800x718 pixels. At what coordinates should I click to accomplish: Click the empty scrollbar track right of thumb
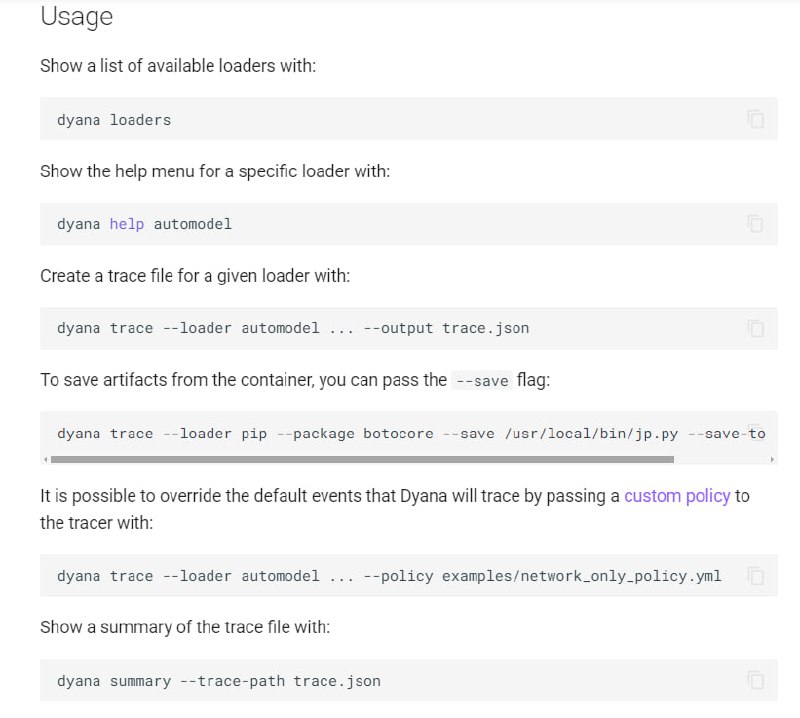(720, 459)
